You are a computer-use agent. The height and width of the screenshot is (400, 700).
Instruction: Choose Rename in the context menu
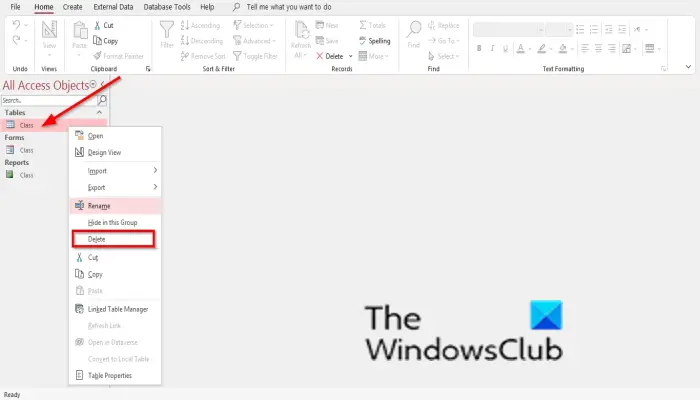tap(115, 206)
